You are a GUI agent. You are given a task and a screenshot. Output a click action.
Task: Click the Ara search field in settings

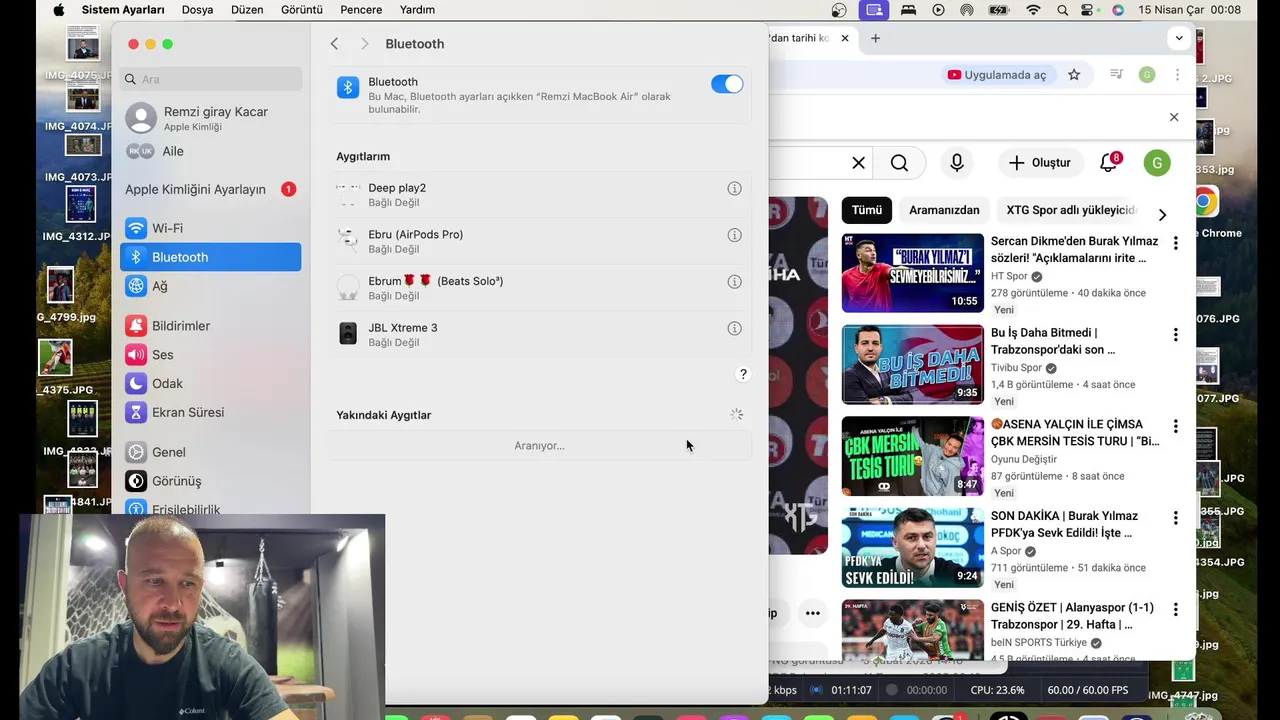click(x=211, y=79)
